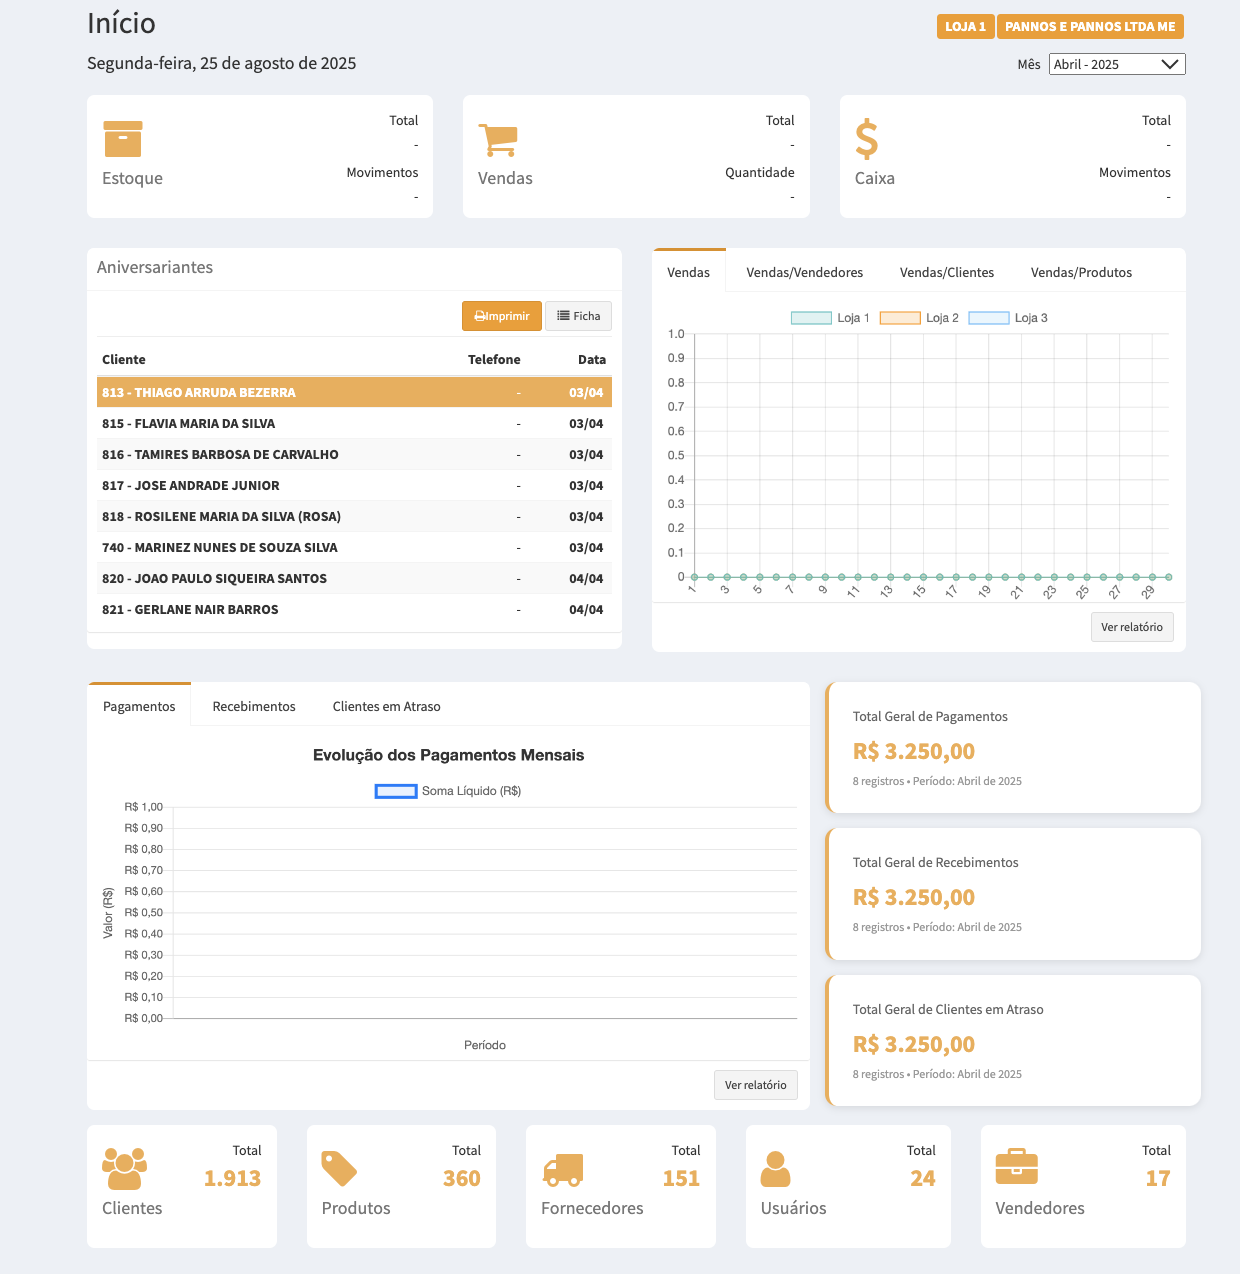Toggle Loja 3 series visibility
The height and width of the screenshot is (1274, 1240).
point(988,318)
